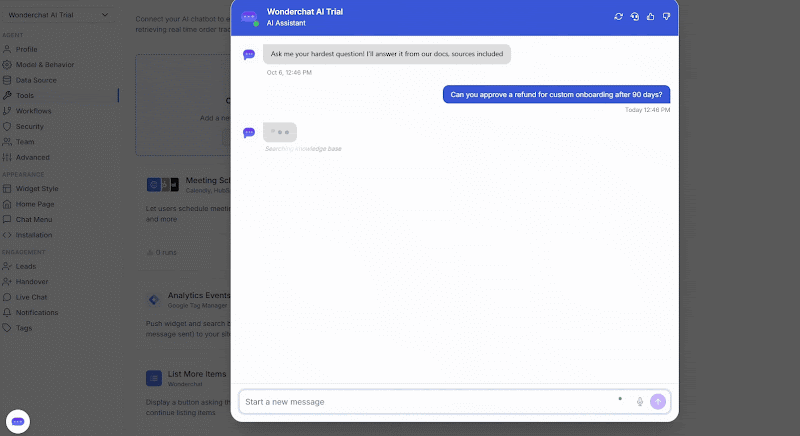Click the Profile person icon in sidebar
Viewport: 800px width, 436px height.
click(x=7, y=49)
